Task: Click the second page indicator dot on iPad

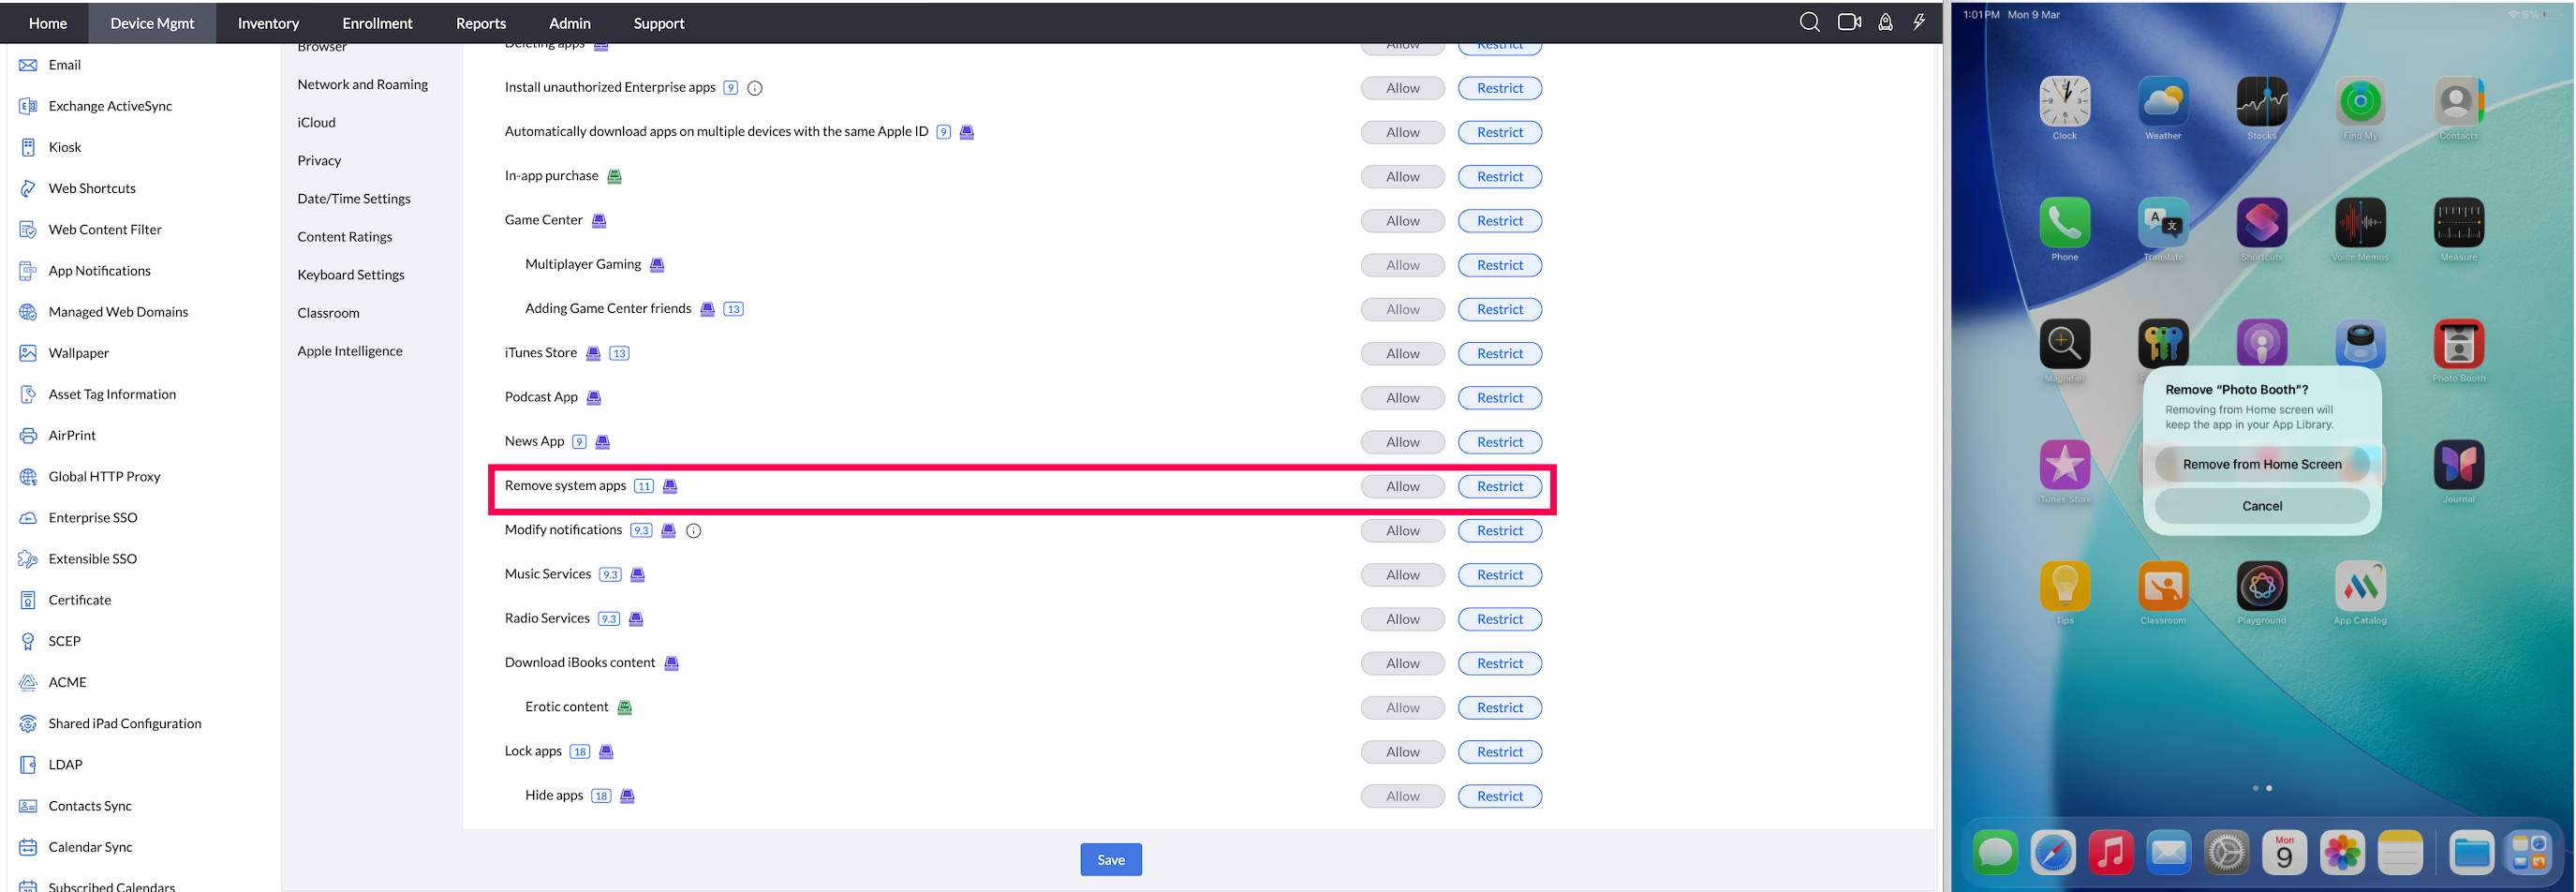Action: (x=2270, y=787)
